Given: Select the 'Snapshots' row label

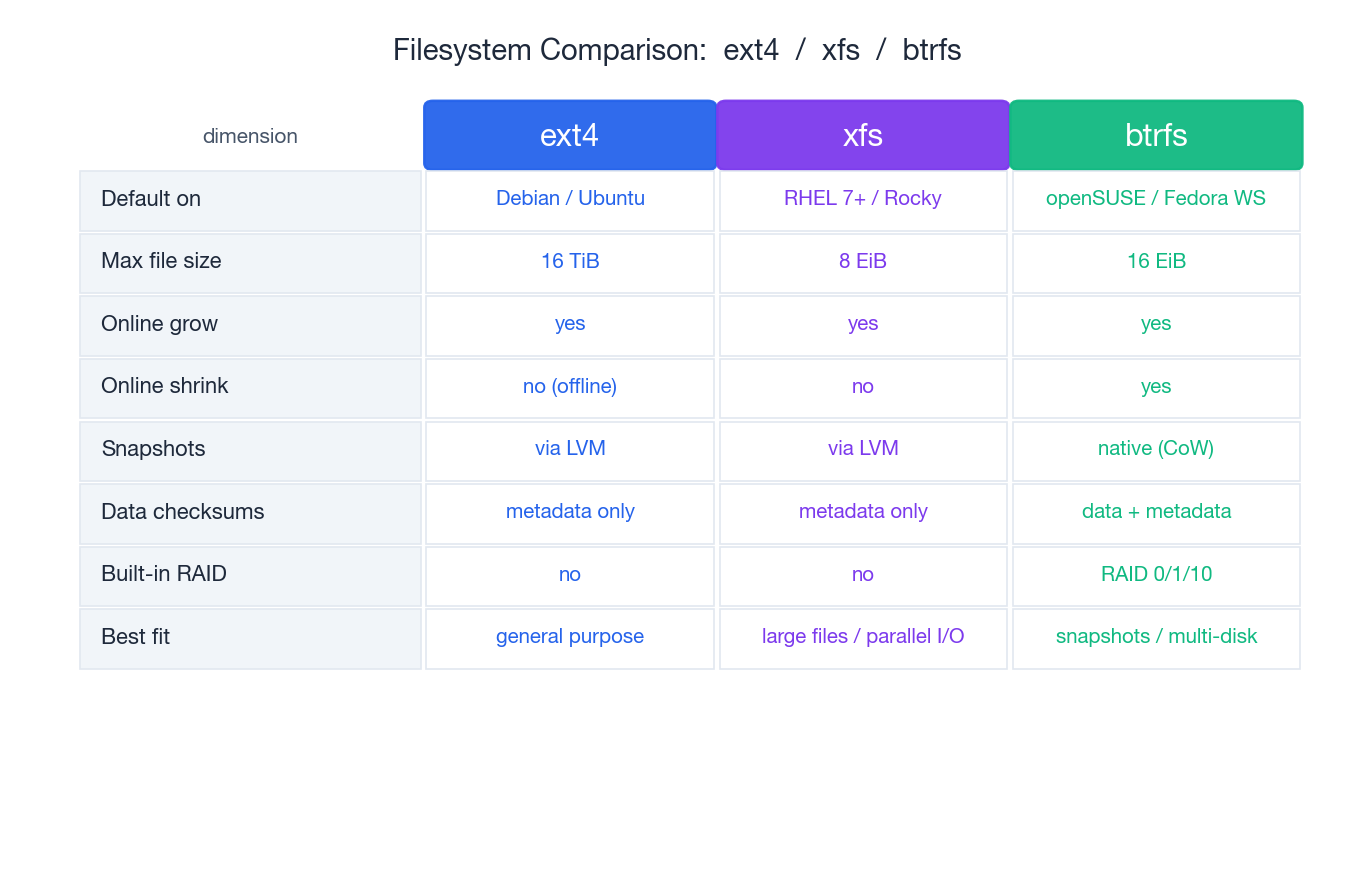Looking at the screenshot, I should [153, 449].
